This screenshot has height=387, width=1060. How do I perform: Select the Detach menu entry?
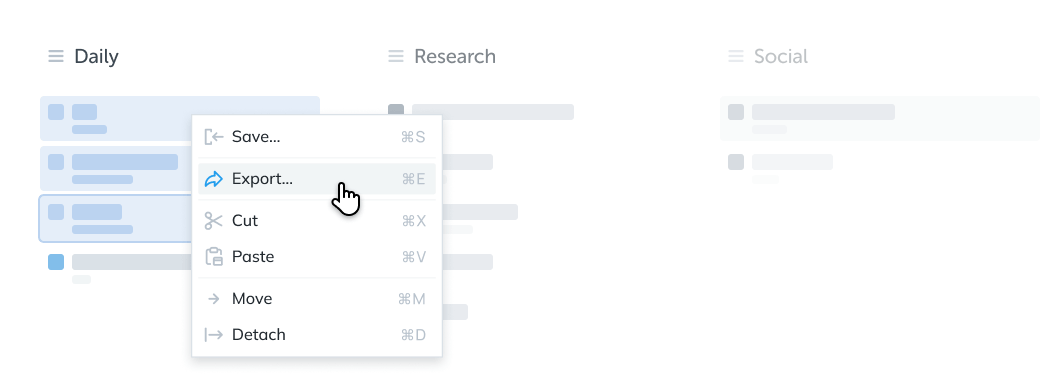pyautogui.click(x=317, y=335)
